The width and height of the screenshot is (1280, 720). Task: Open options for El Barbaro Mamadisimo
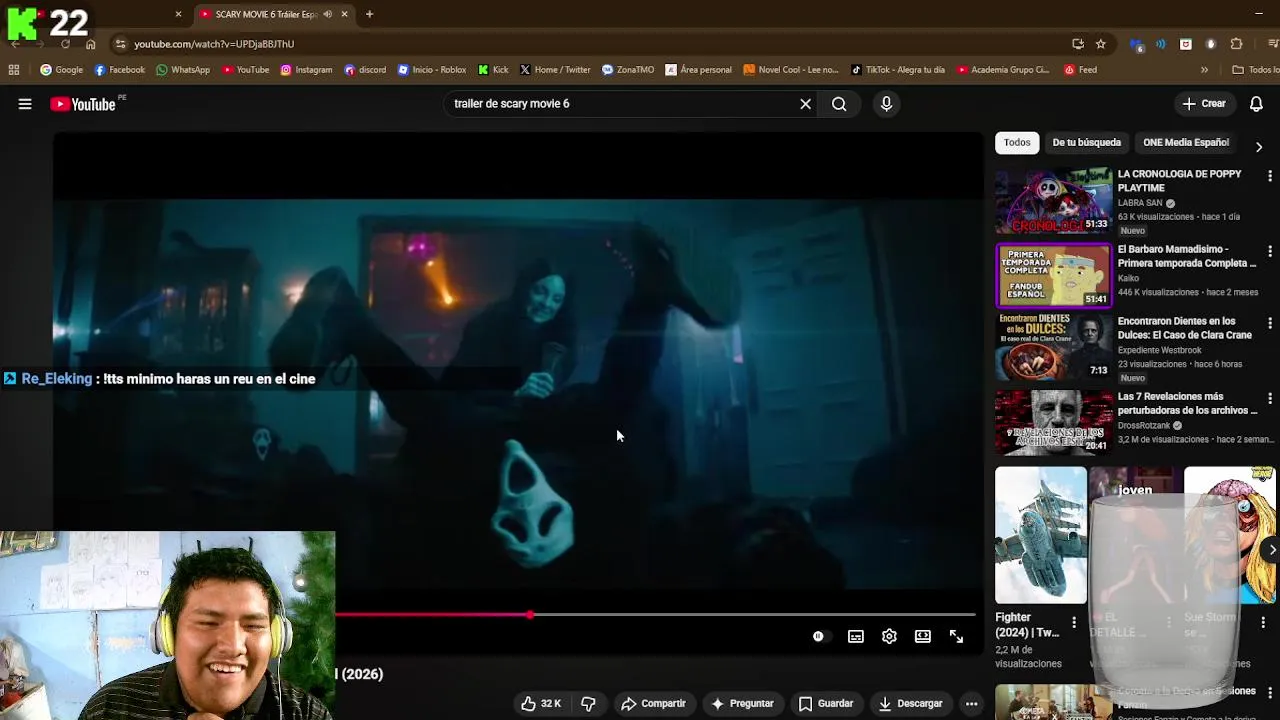click(x=1270, y=251)
